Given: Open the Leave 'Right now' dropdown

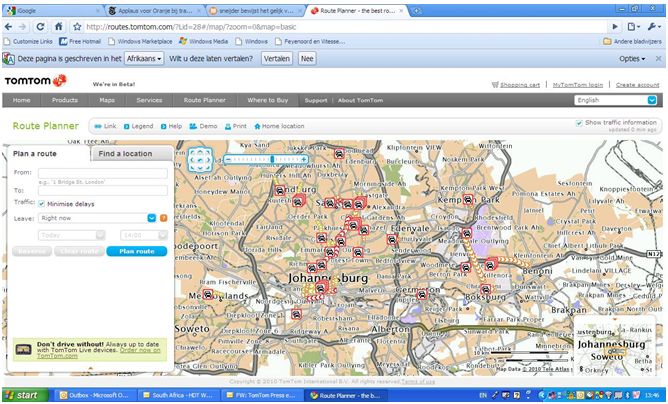Looking at the screenshot, I should 98,218.
